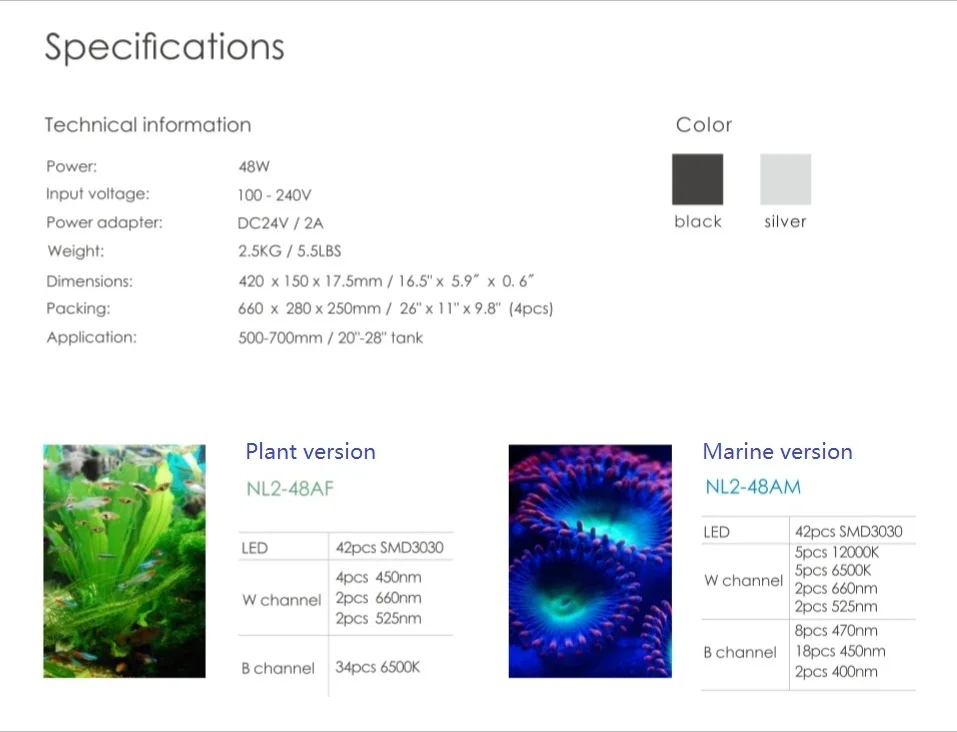Click the 'Packing:' label
The height and width of the screenshot is (732, 957).
[x=78, y=308]
